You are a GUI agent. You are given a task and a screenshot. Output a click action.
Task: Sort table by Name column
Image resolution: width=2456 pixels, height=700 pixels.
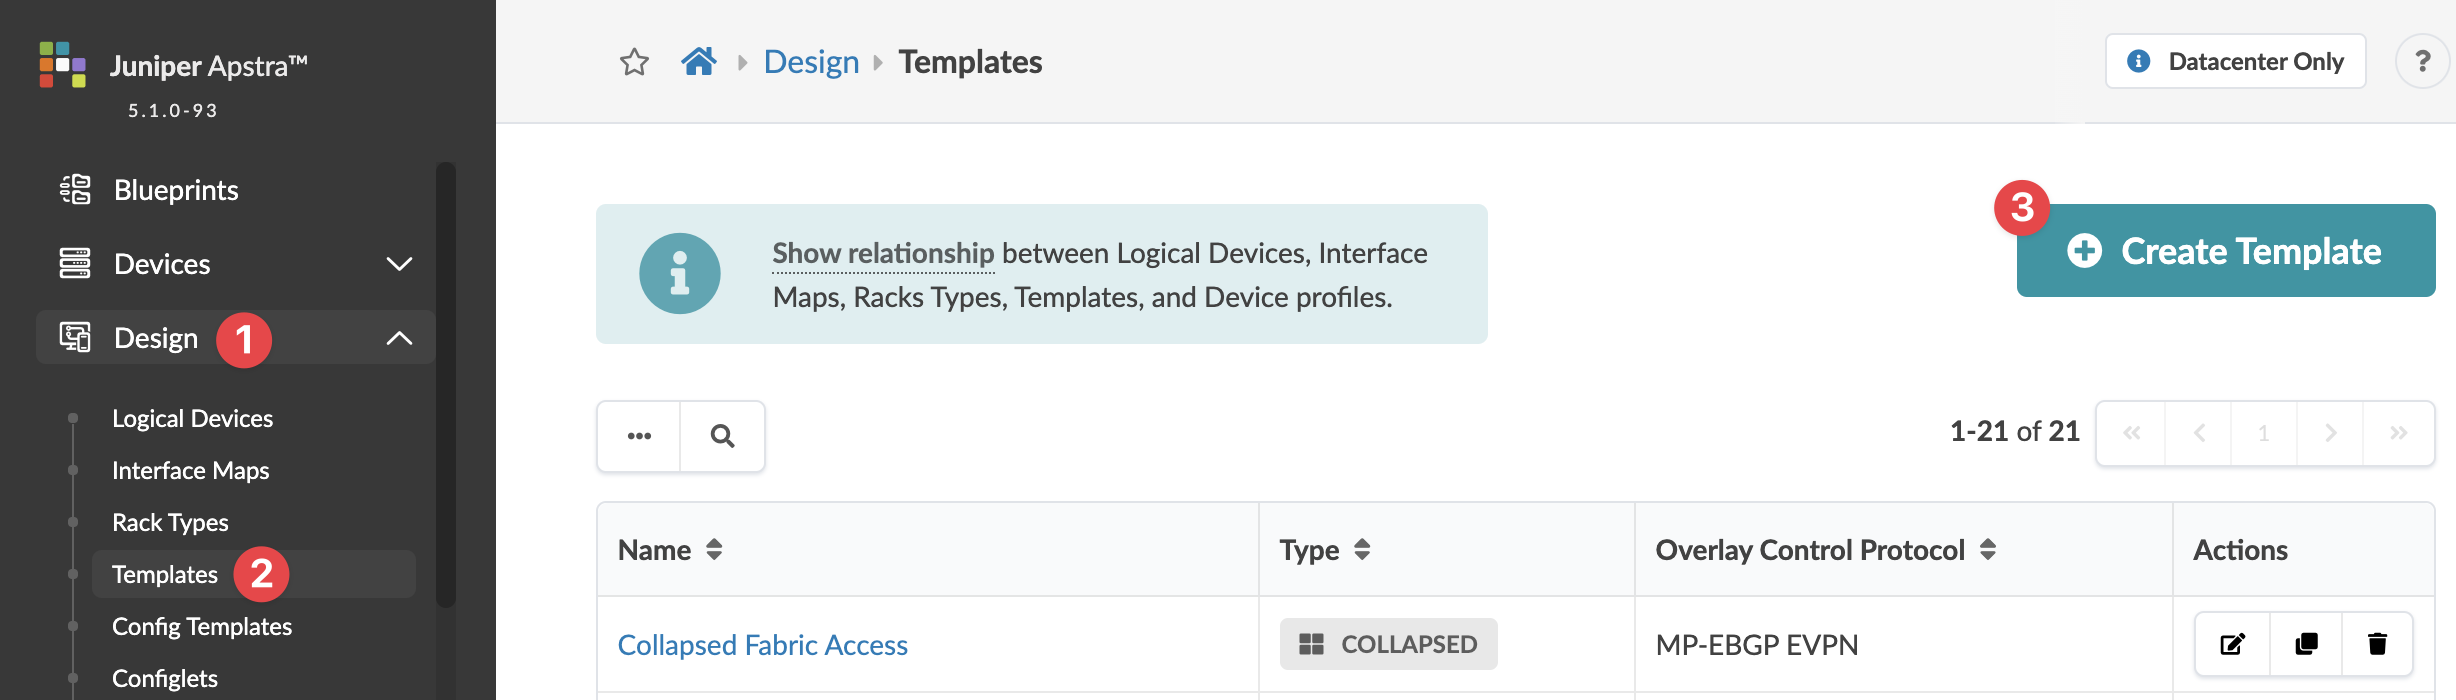coord(714,549)
